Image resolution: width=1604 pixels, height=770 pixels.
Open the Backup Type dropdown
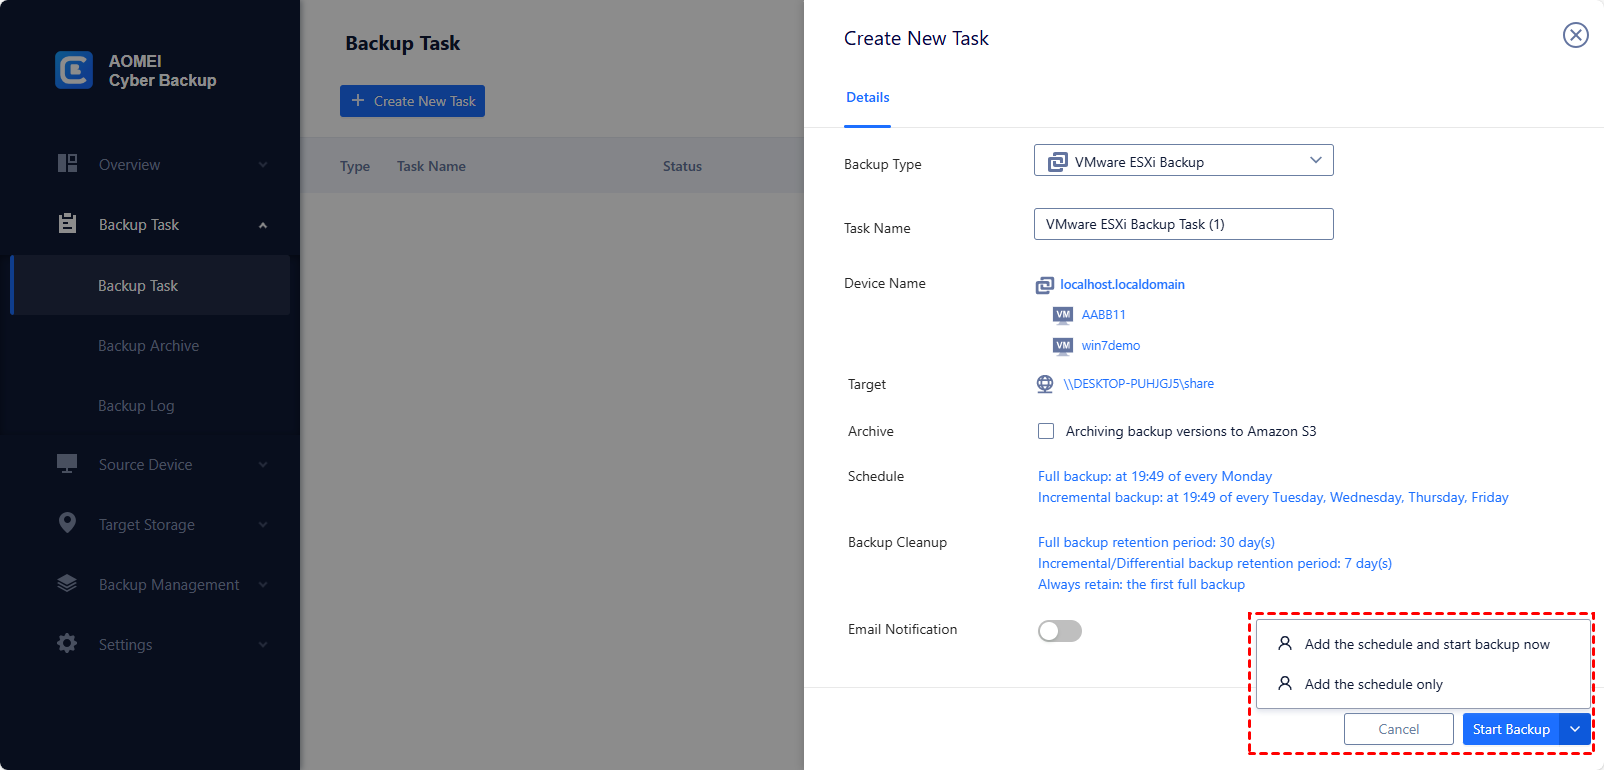[x=1183, y=161]
